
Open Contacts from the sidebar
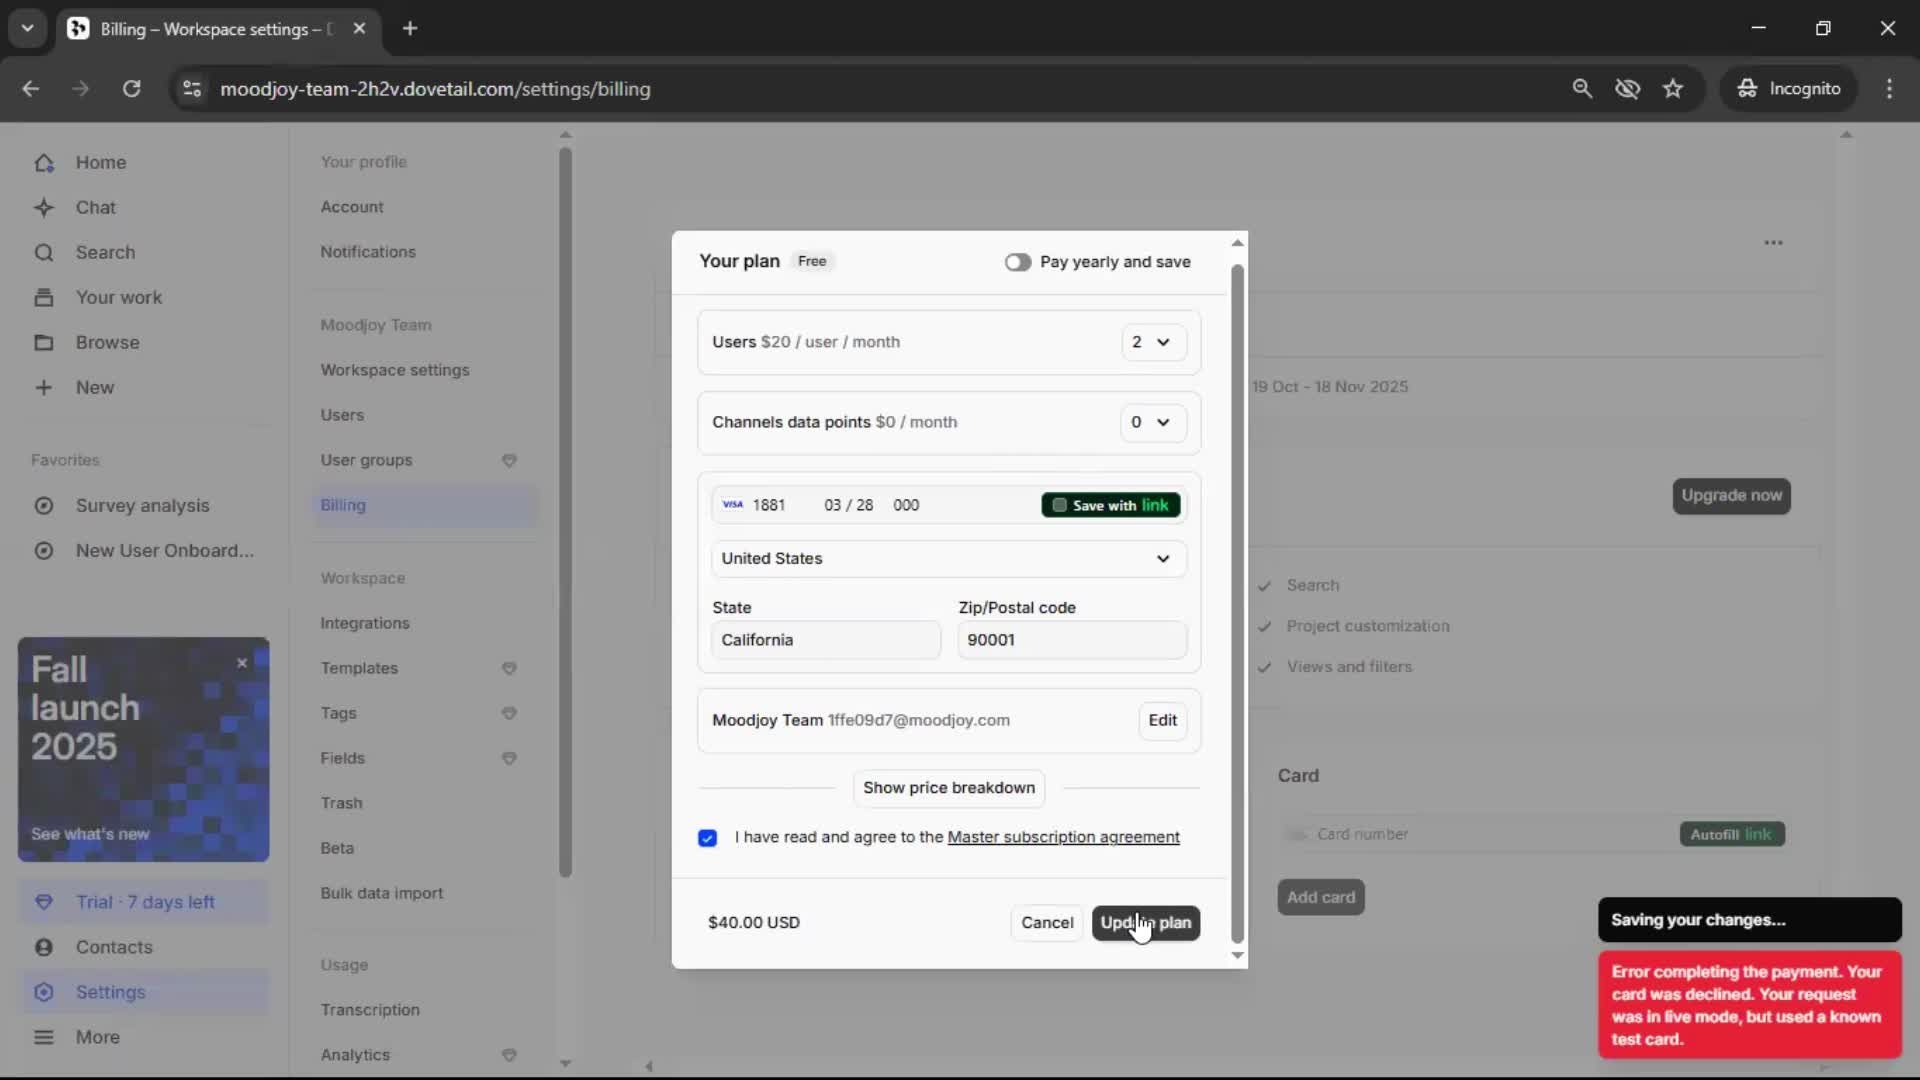coord(114,947)
